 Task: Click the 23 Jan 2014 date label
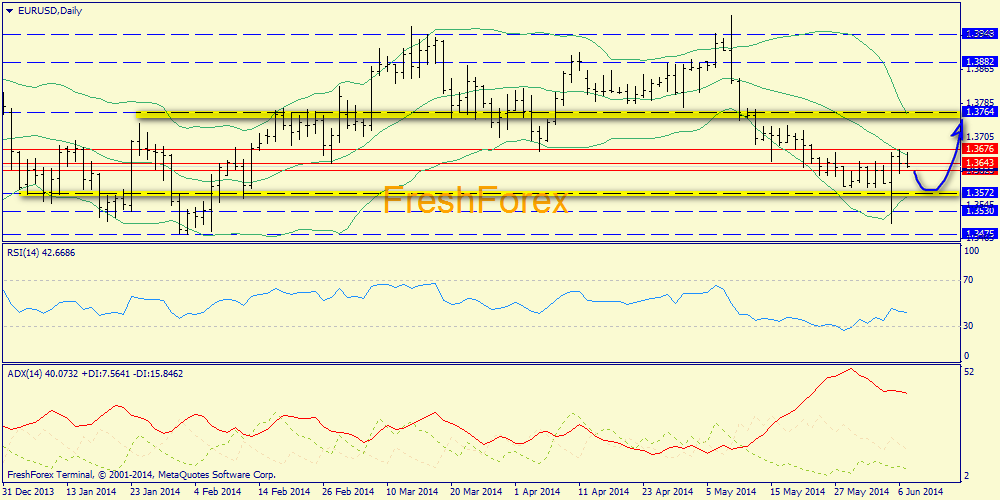[156, 492]
